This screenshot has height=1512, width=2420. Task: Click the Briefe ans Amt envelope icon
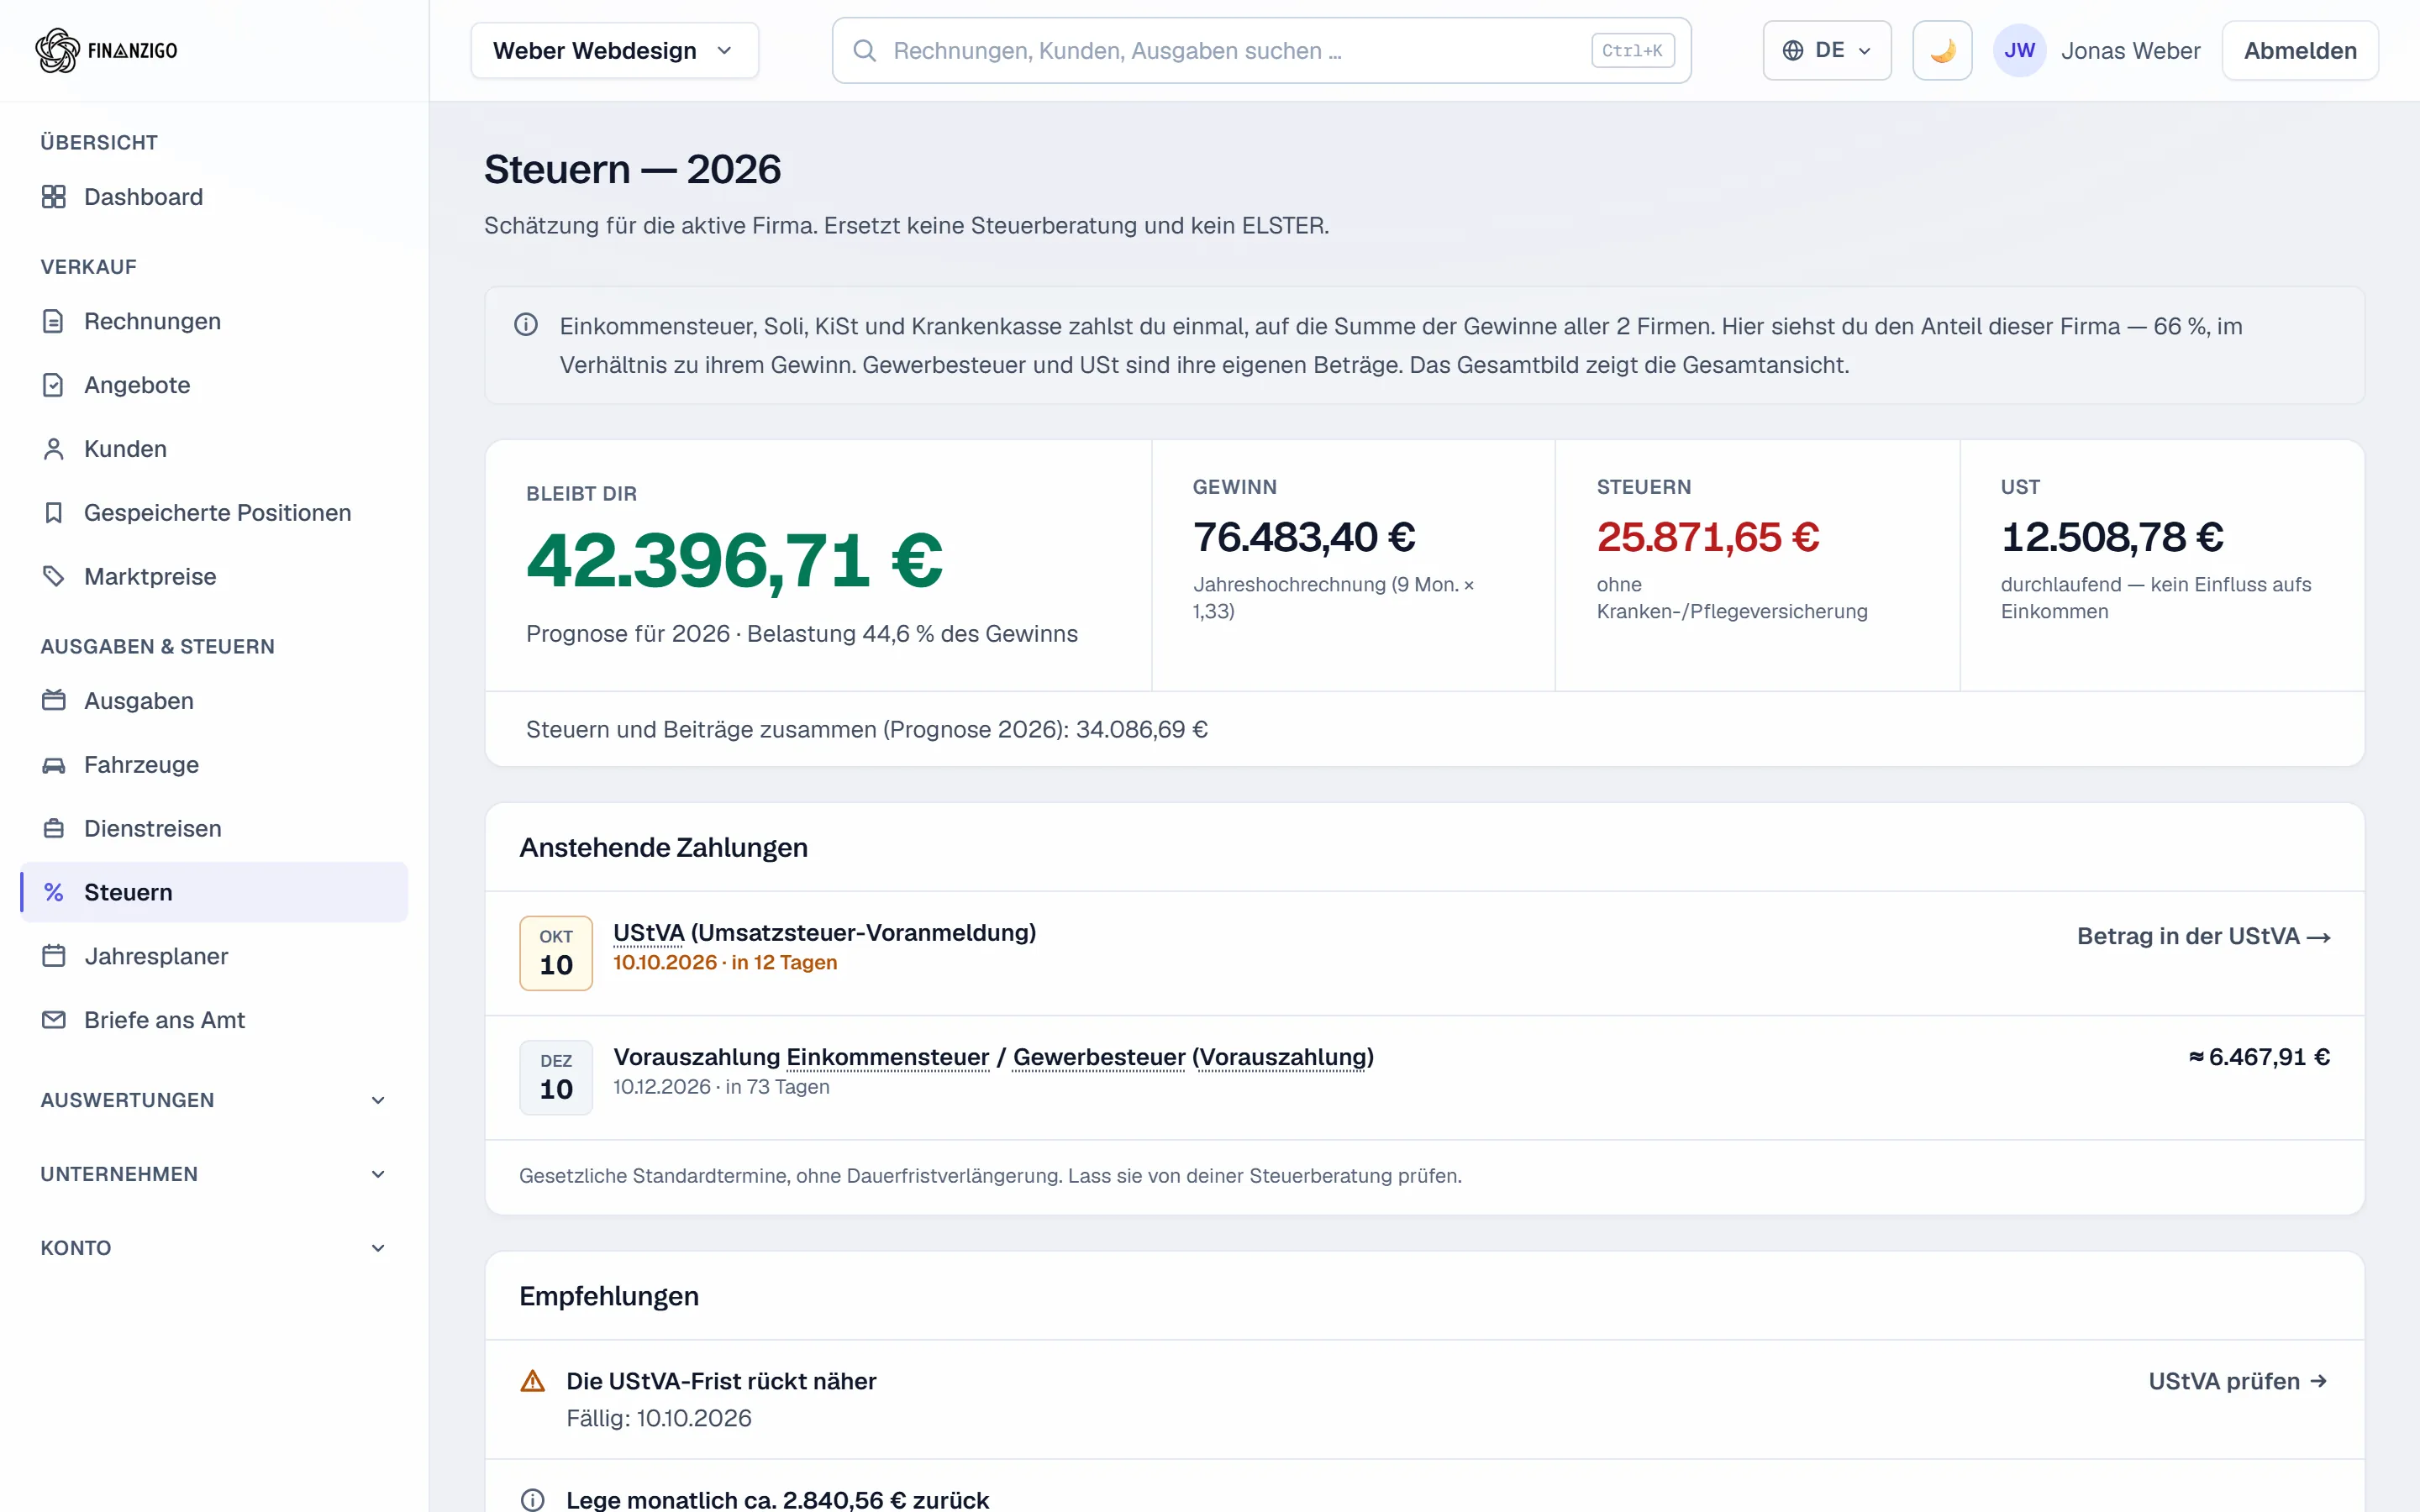54,1020
